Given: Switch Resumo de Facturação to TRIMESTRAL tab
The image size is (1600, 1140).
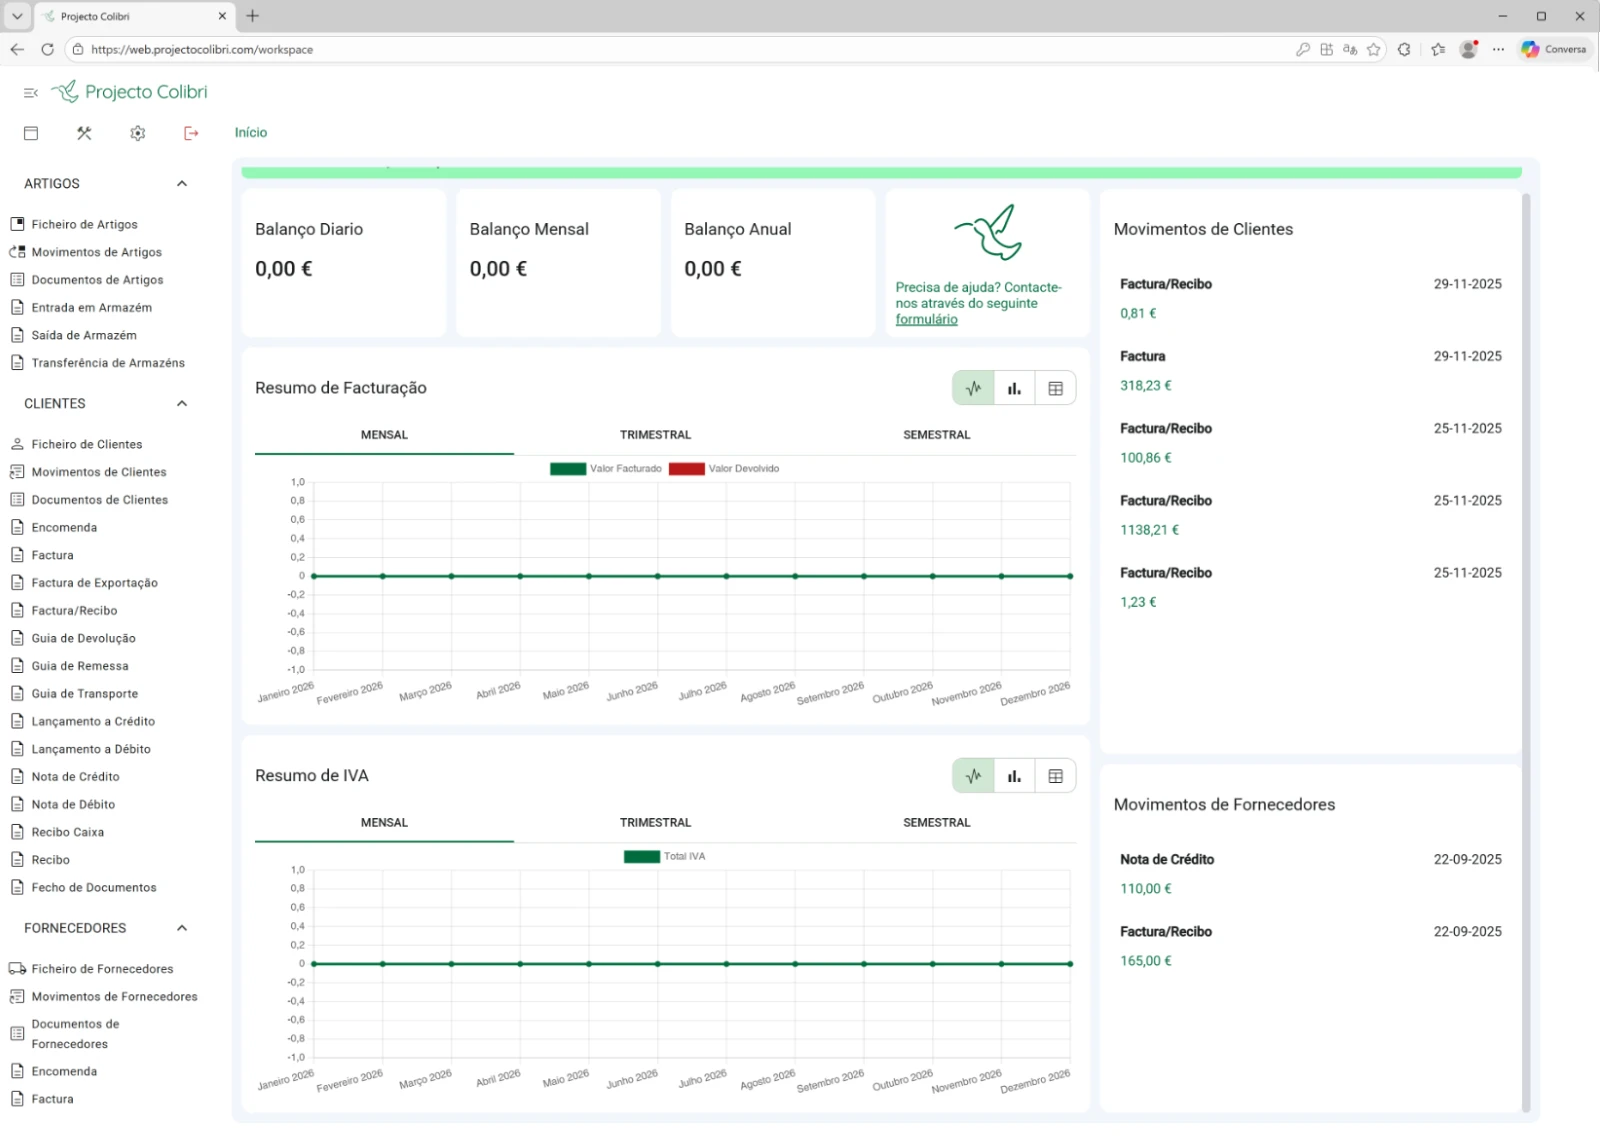Looking at the screenshot, I should coord(655,435).
